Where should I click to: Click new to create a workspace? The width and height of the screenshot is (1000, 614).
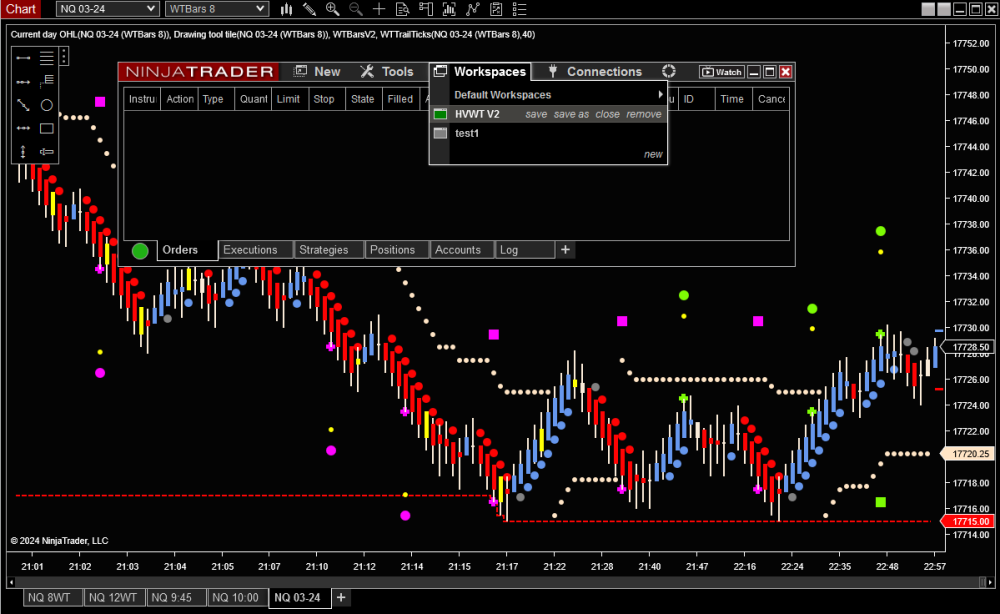[653, 154]
